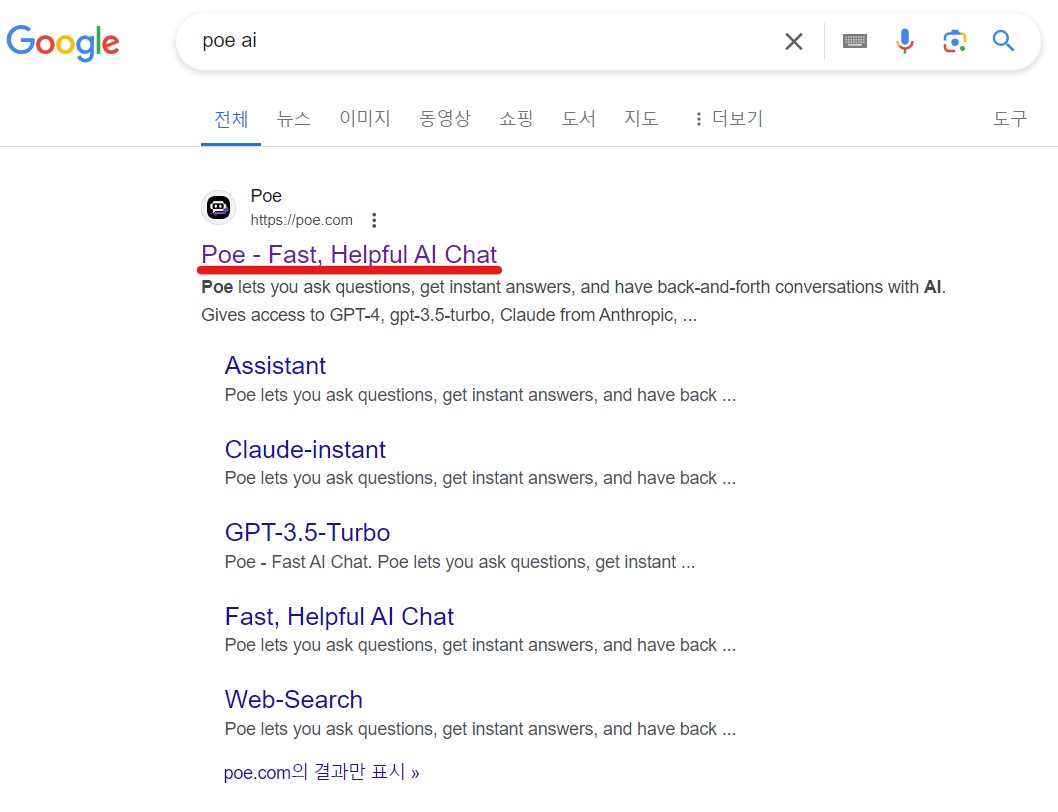
Task: Select the 전체 (All) tab
Action: (231, 119)
